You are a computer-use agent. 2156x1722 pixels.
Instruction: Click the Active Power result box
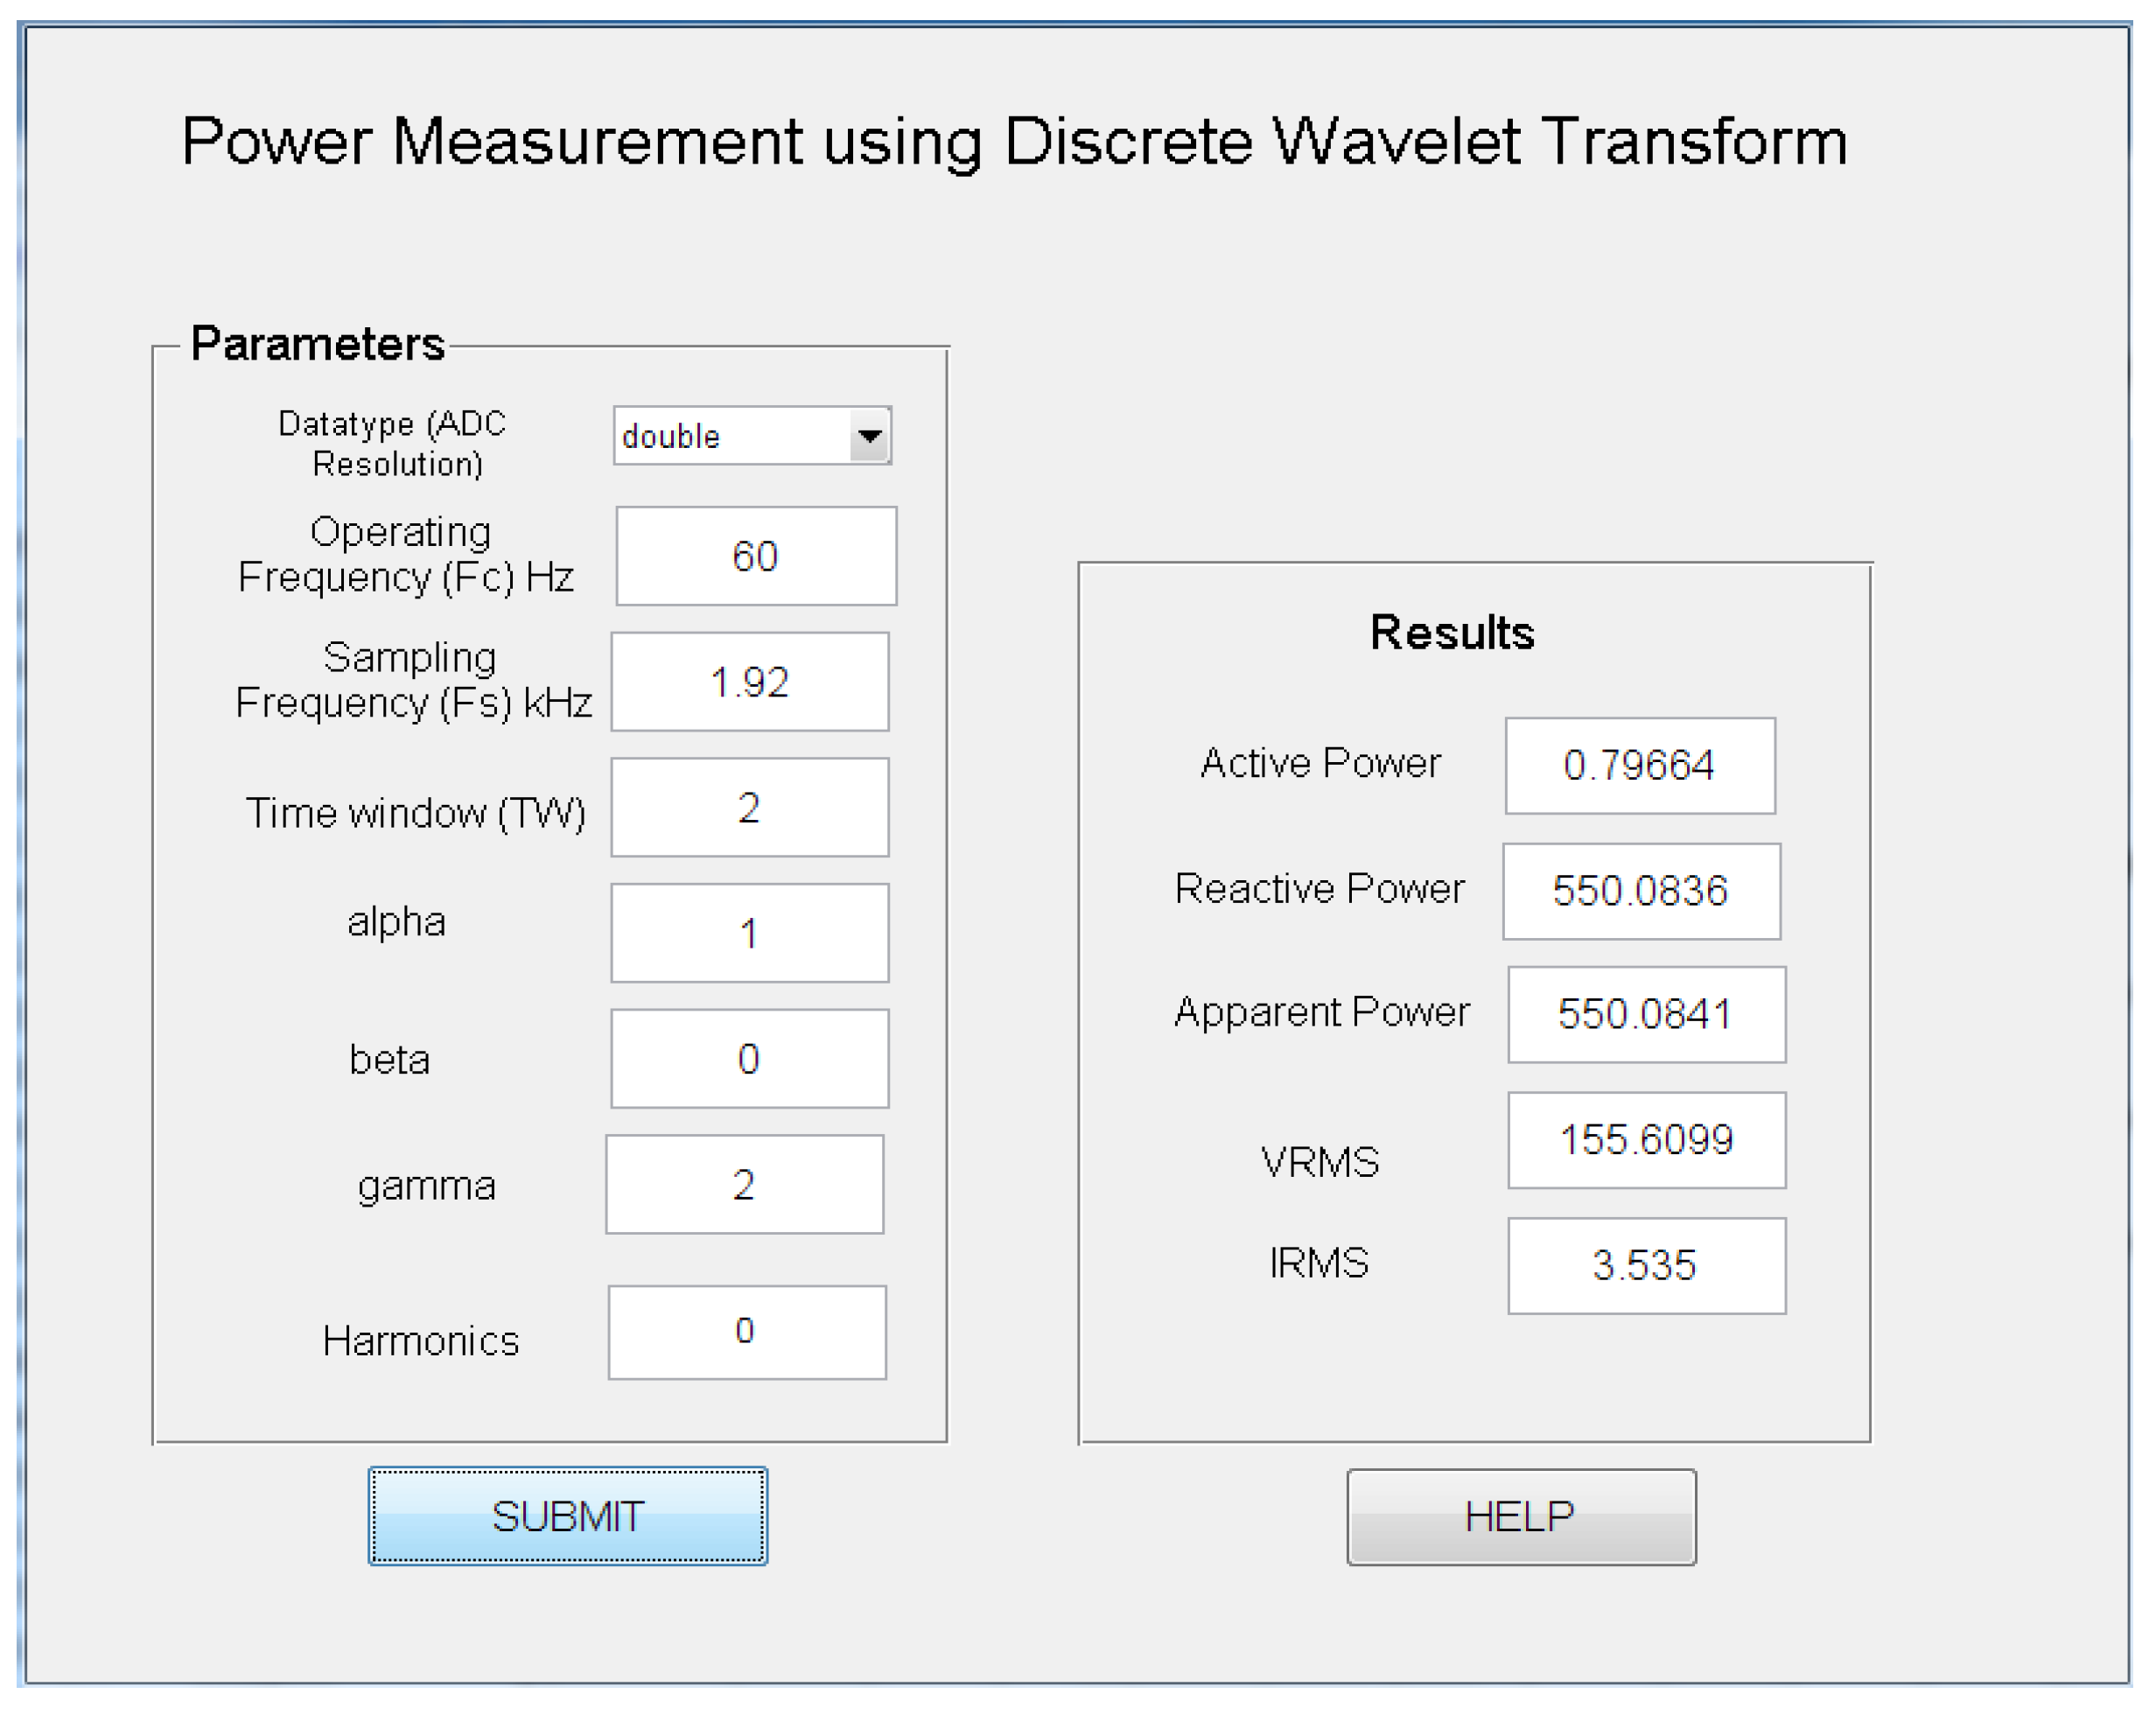point(1640,766)
